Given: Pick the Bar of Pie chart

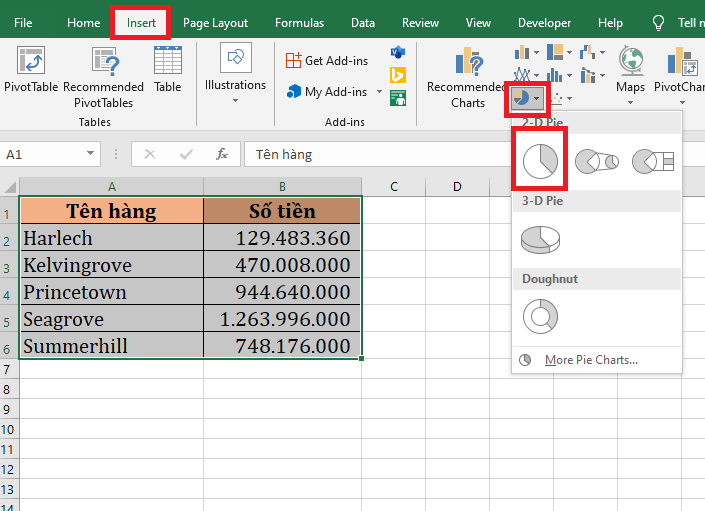Looking at the screenshot, I should [655, 160].
